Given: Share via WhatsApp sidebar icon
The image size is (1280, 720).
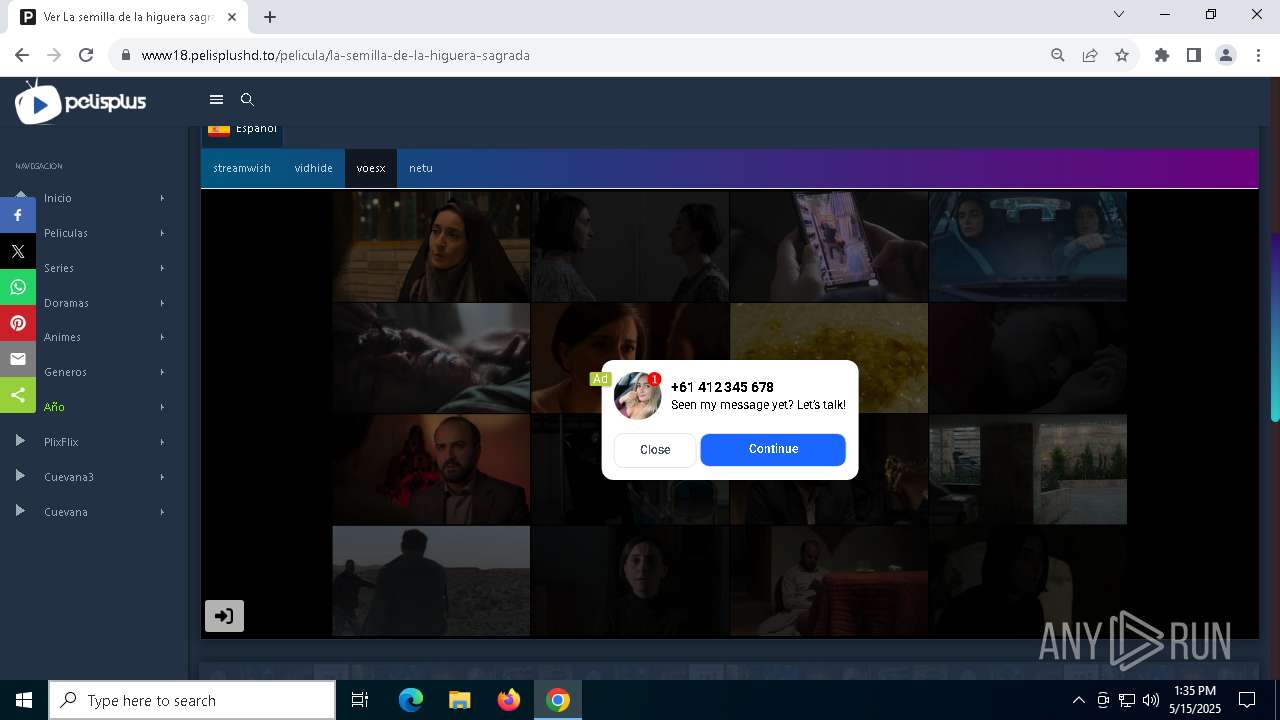Looking at the screenshot, I should coord(18,287).
